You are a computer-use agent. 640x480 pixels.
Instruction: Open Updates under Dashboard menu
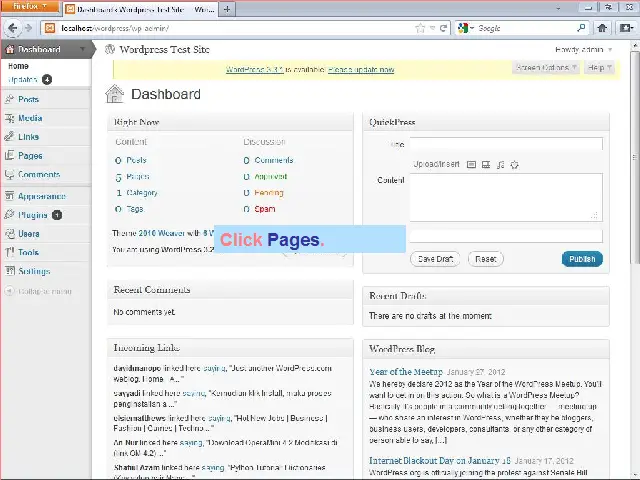(23, 80)
